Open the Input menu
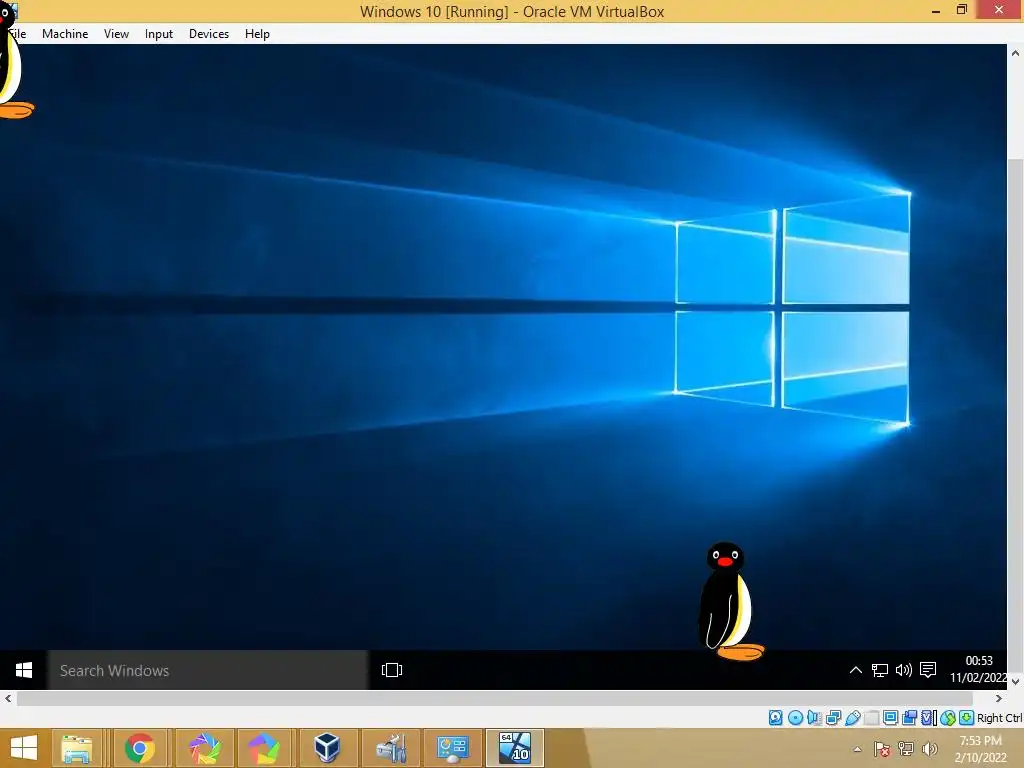The width and height of the screenshot is (1024, 768). coord(159,34)
